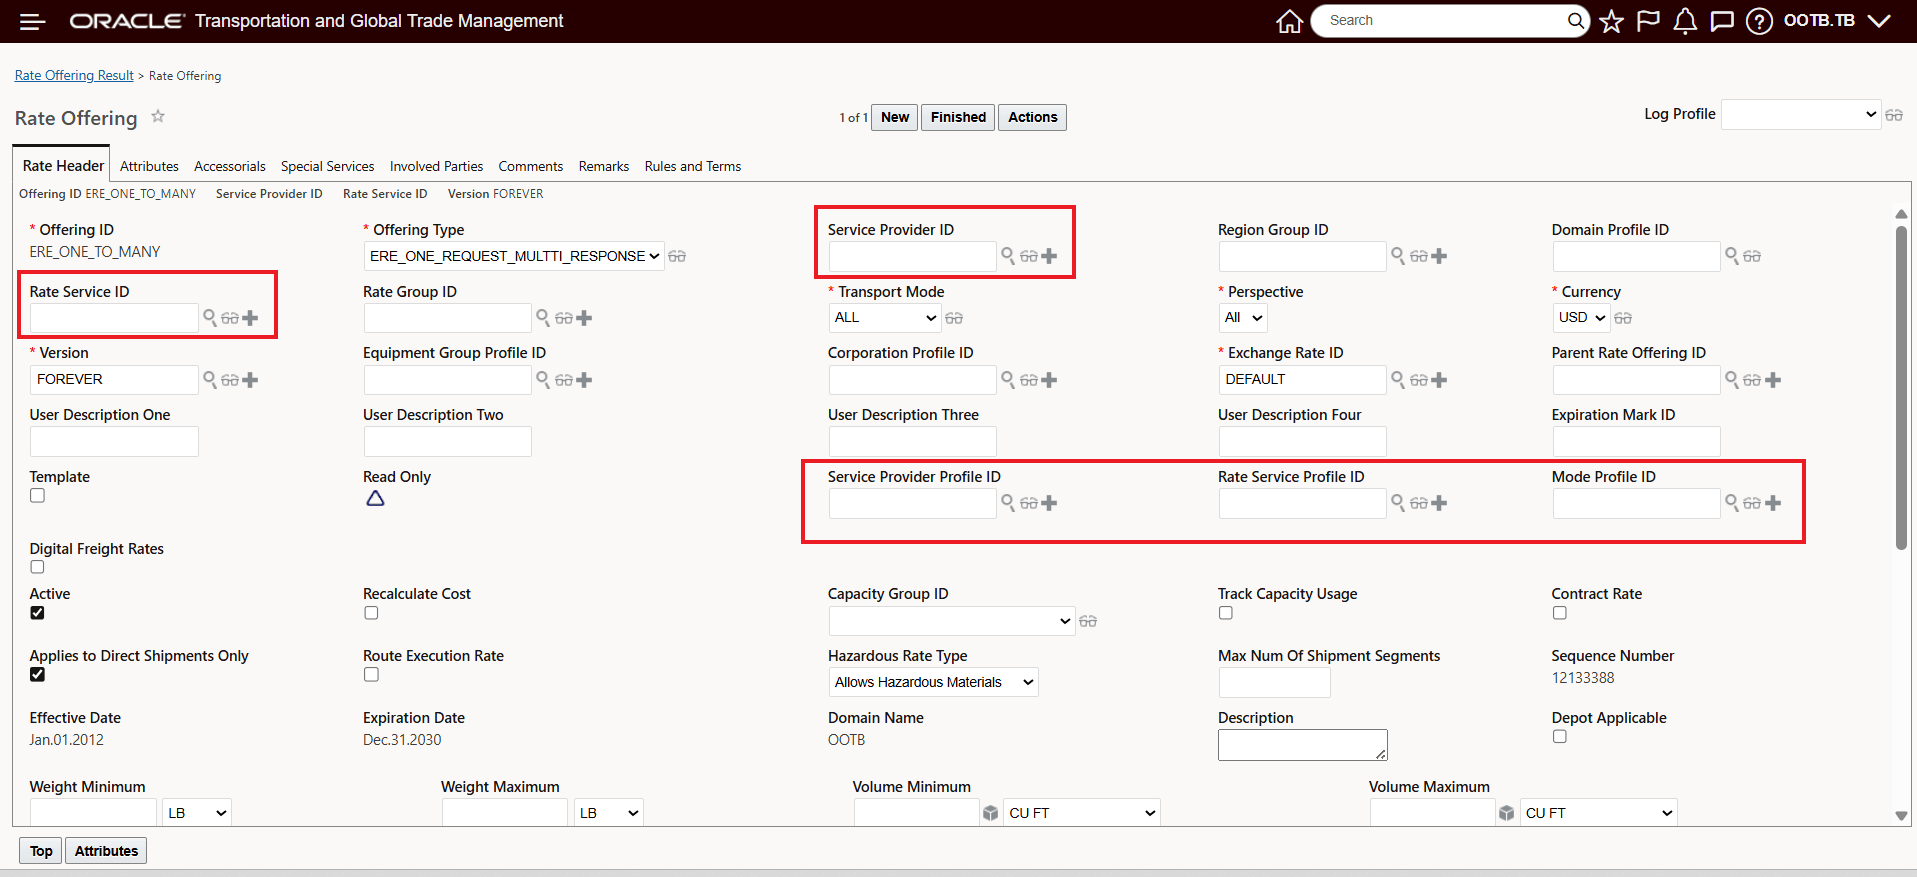Open Transport Mode dropdown
The height and width of the screenshot is (877, 1917).
tap(885, 318)
